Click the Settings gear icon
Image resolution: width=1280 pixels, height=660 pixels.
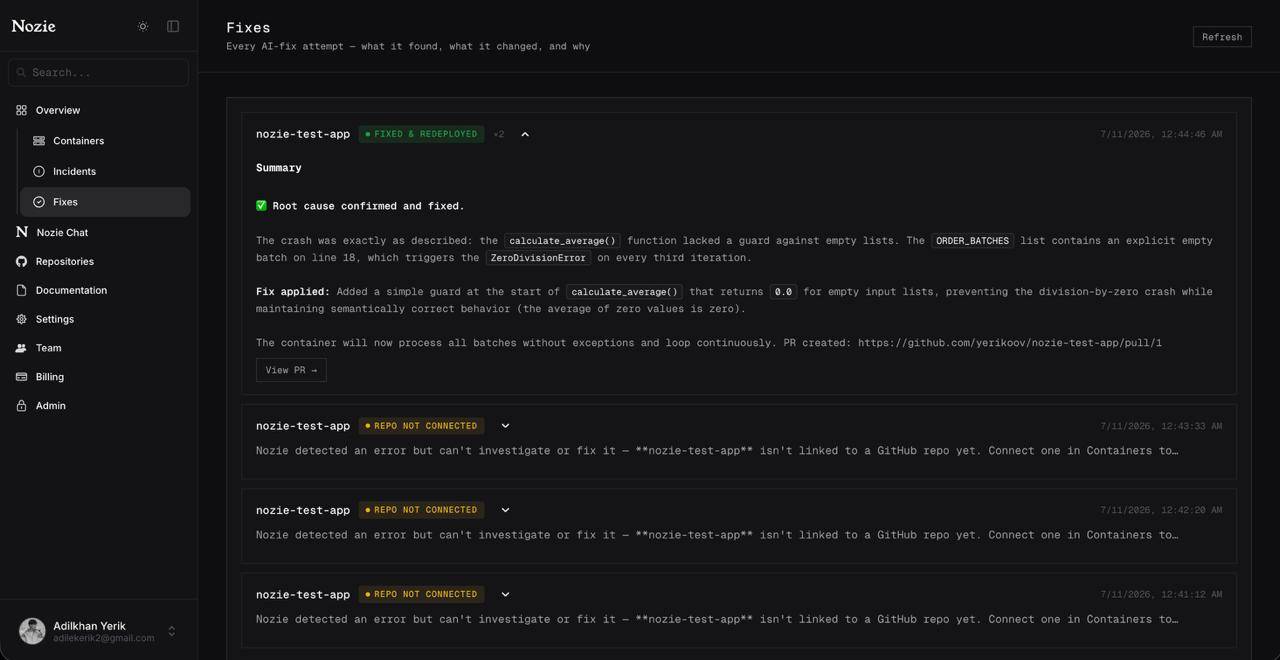click(21, 319)
